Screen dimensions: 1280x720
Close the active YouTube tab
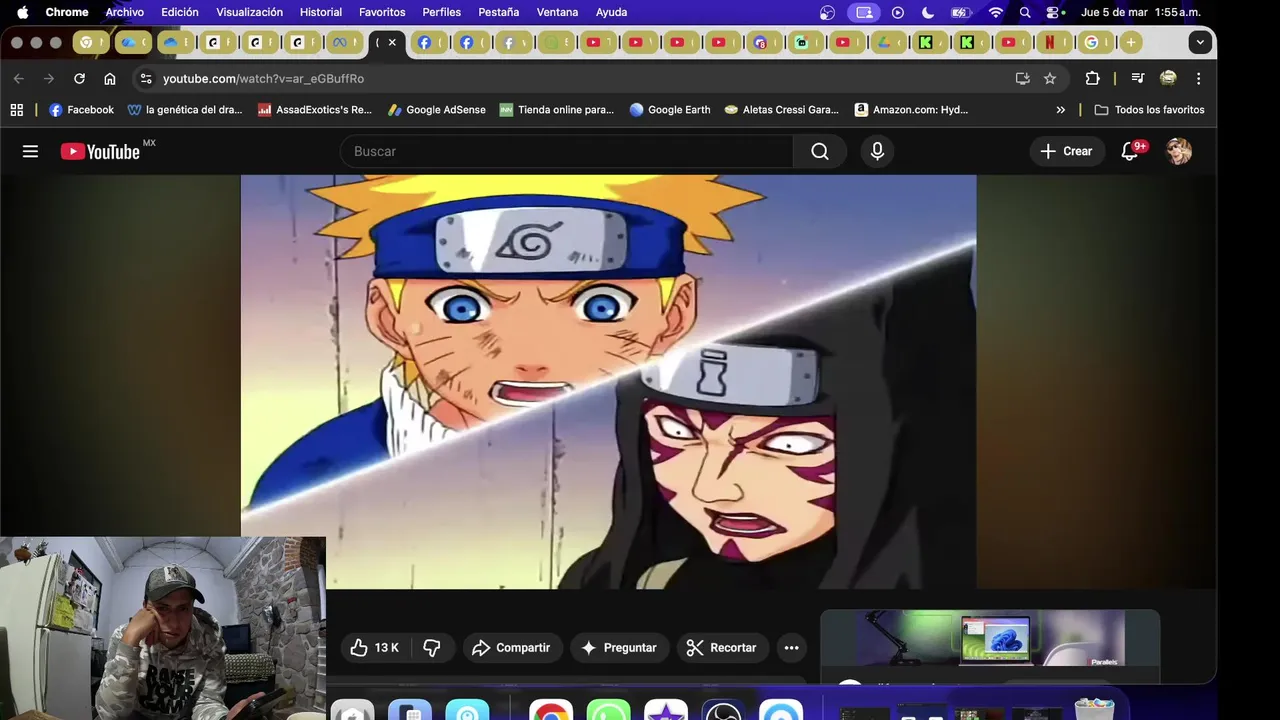tap(392, 42)
